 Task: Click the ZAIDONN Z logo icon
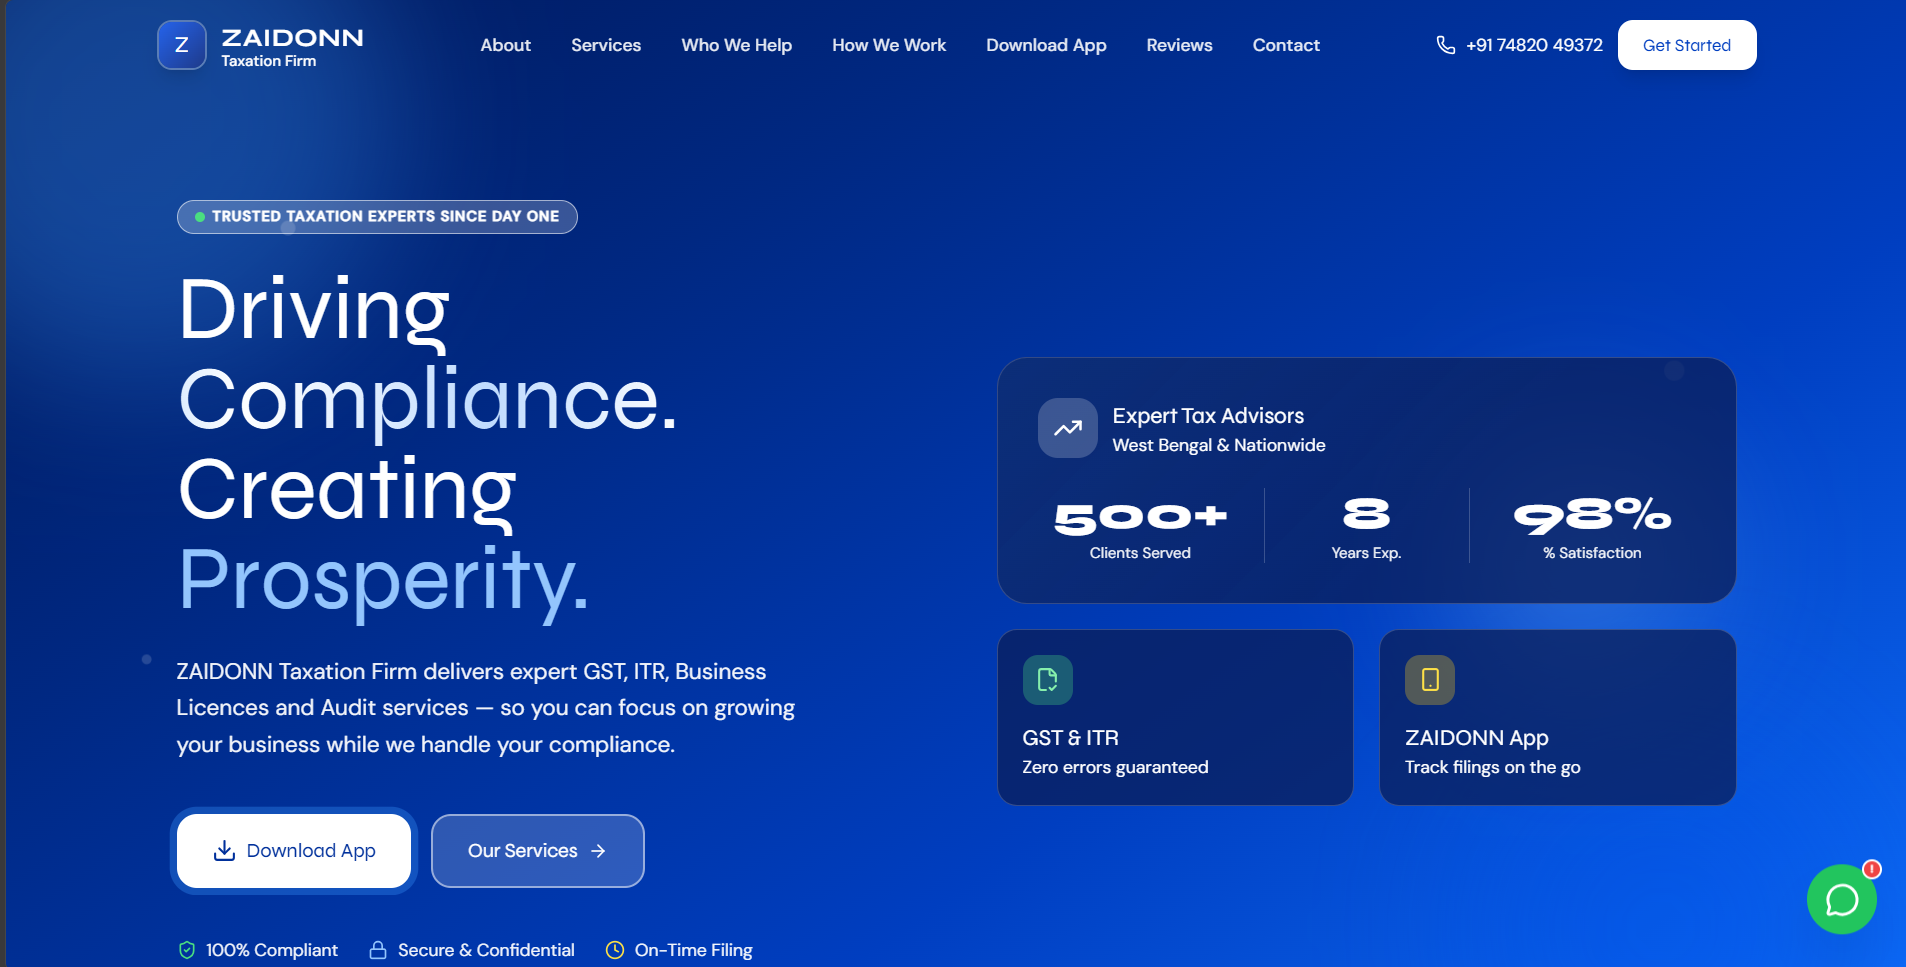(182, 45)
